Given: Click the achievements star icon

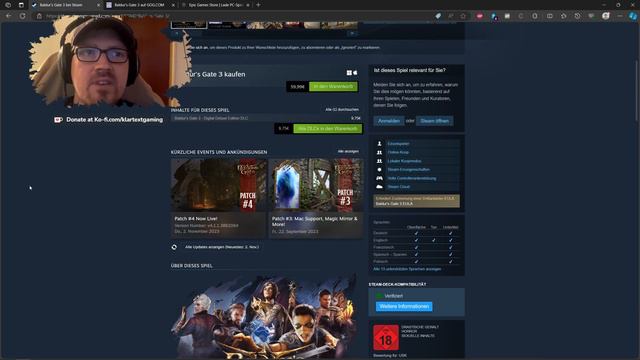Looking at the screenshot, I should coord(379,169).
